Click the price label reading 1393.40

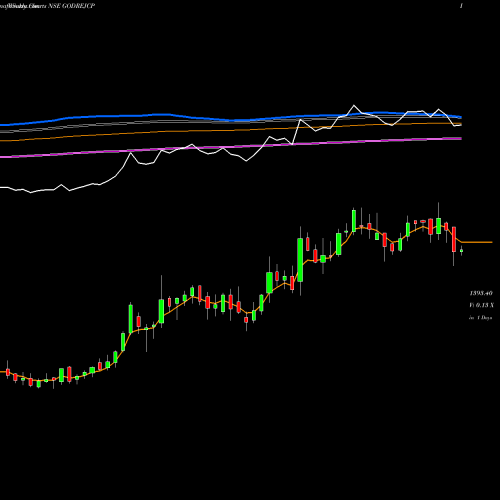pos(481,293)
